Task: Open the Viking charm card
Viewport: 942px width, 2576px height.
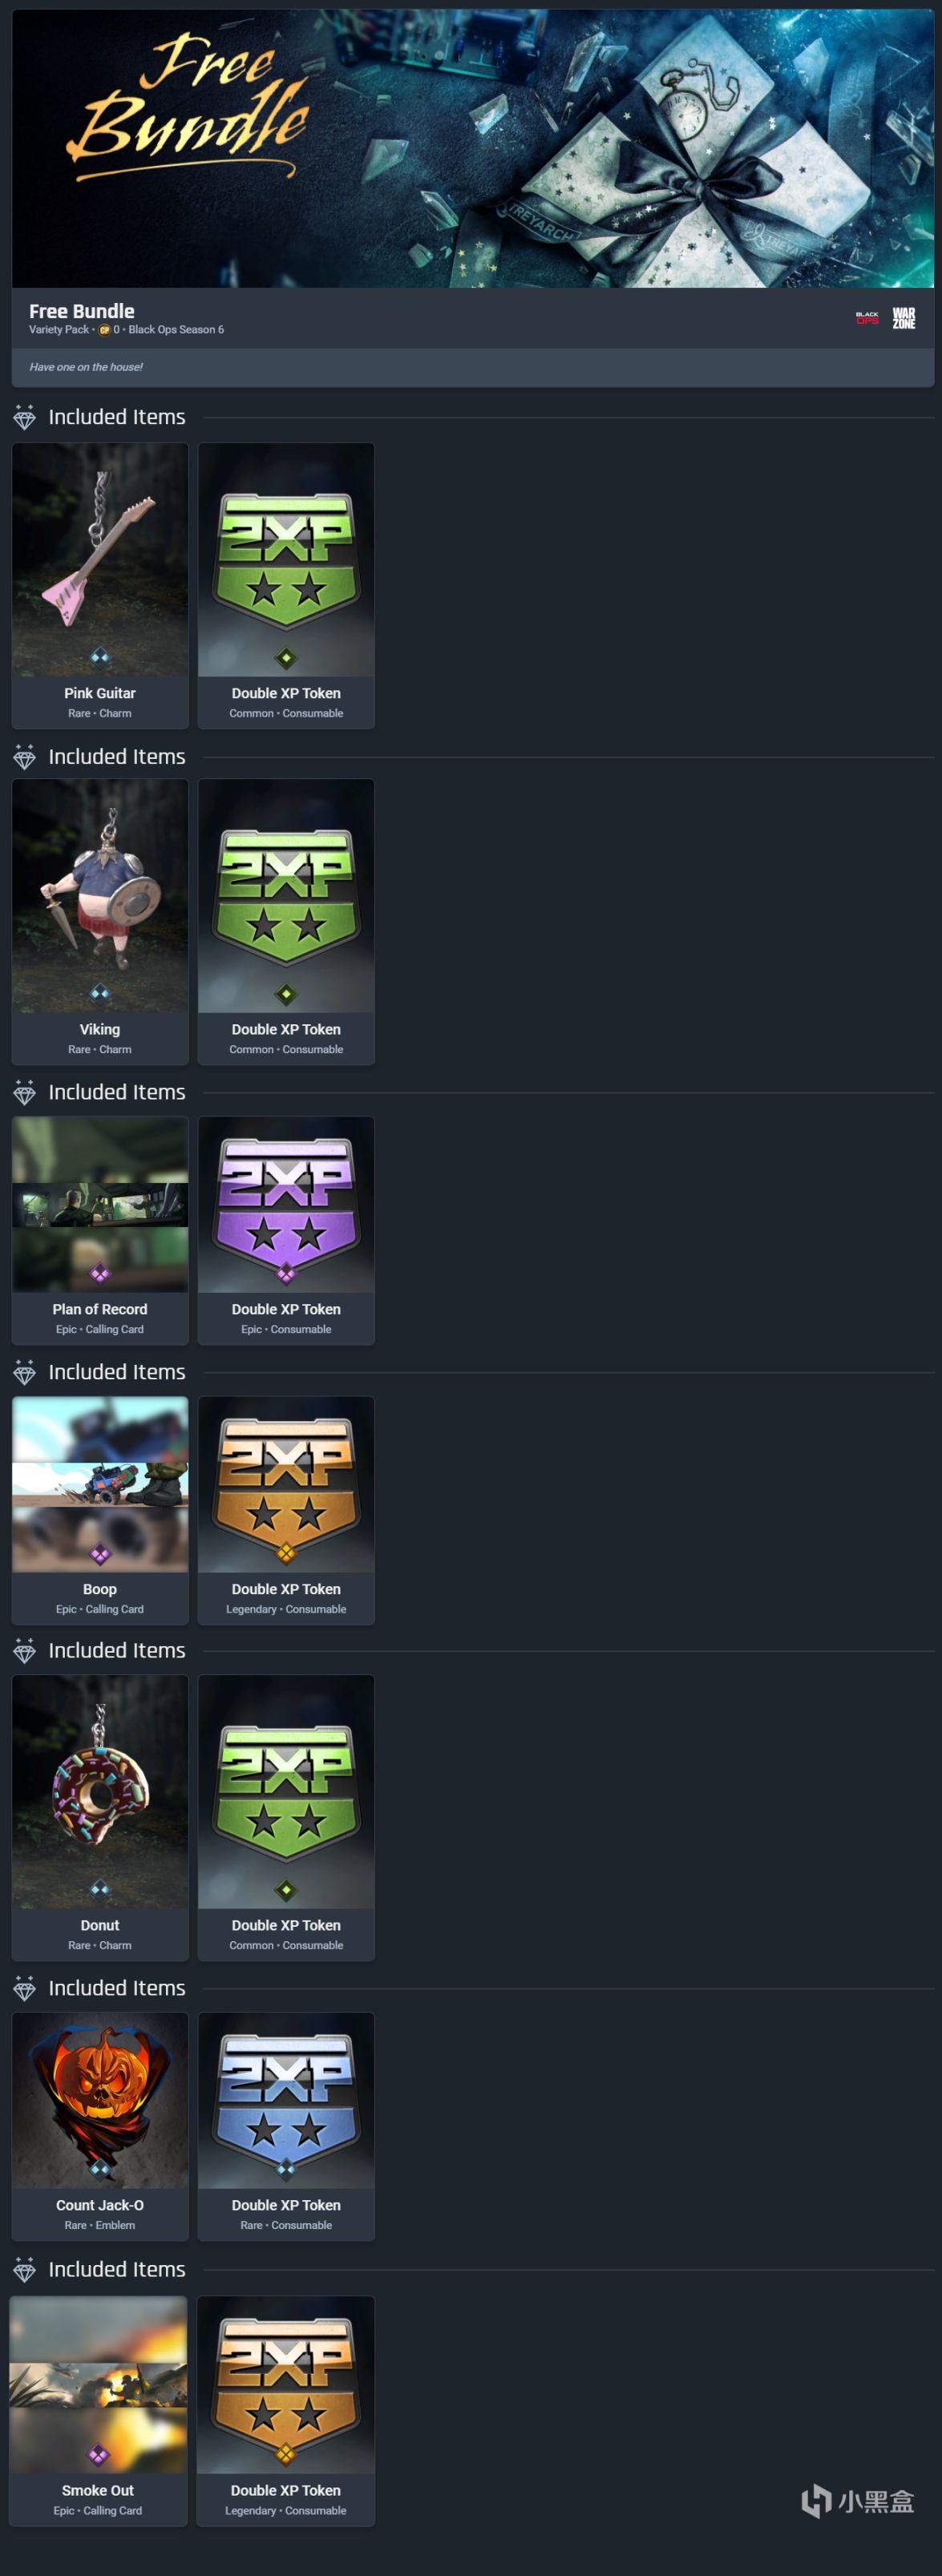Action: (100, 922)
